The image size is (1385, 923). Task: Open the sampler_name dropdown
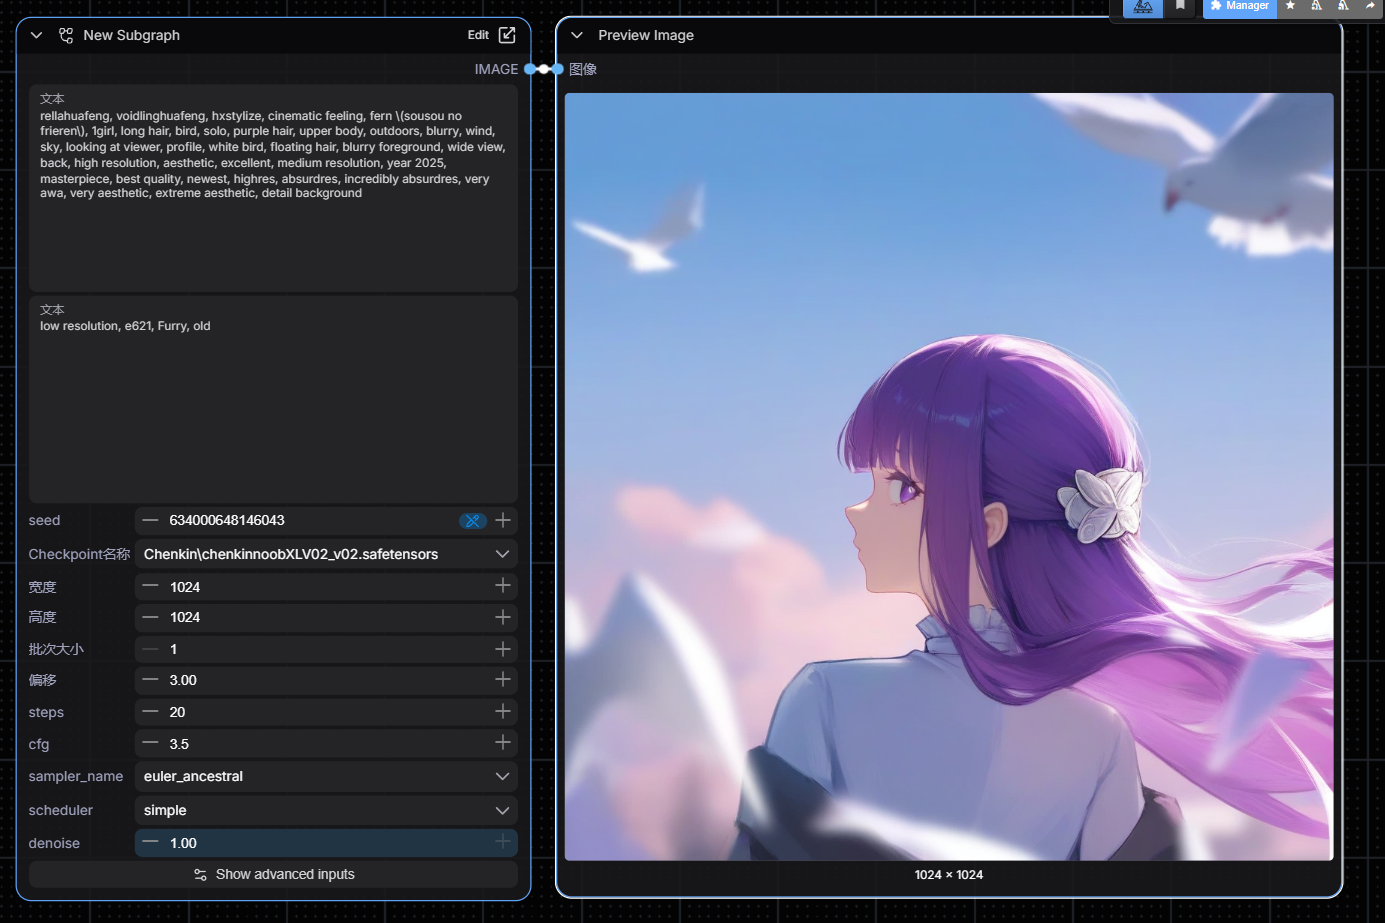(x=326, y=776)
